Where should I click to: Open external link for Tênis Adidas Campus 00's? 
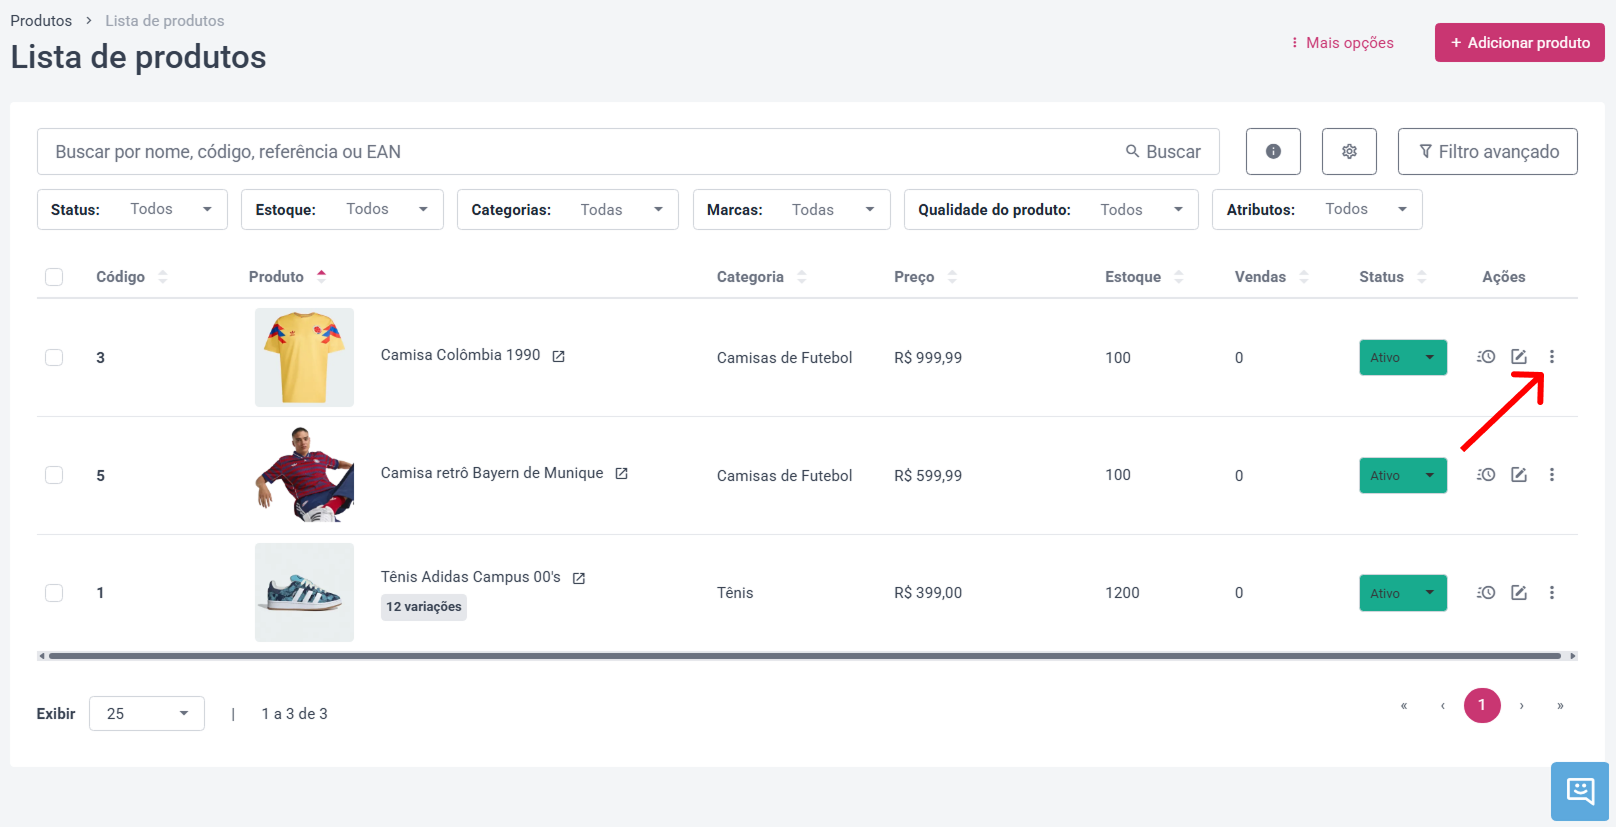(x=579, y=578)
